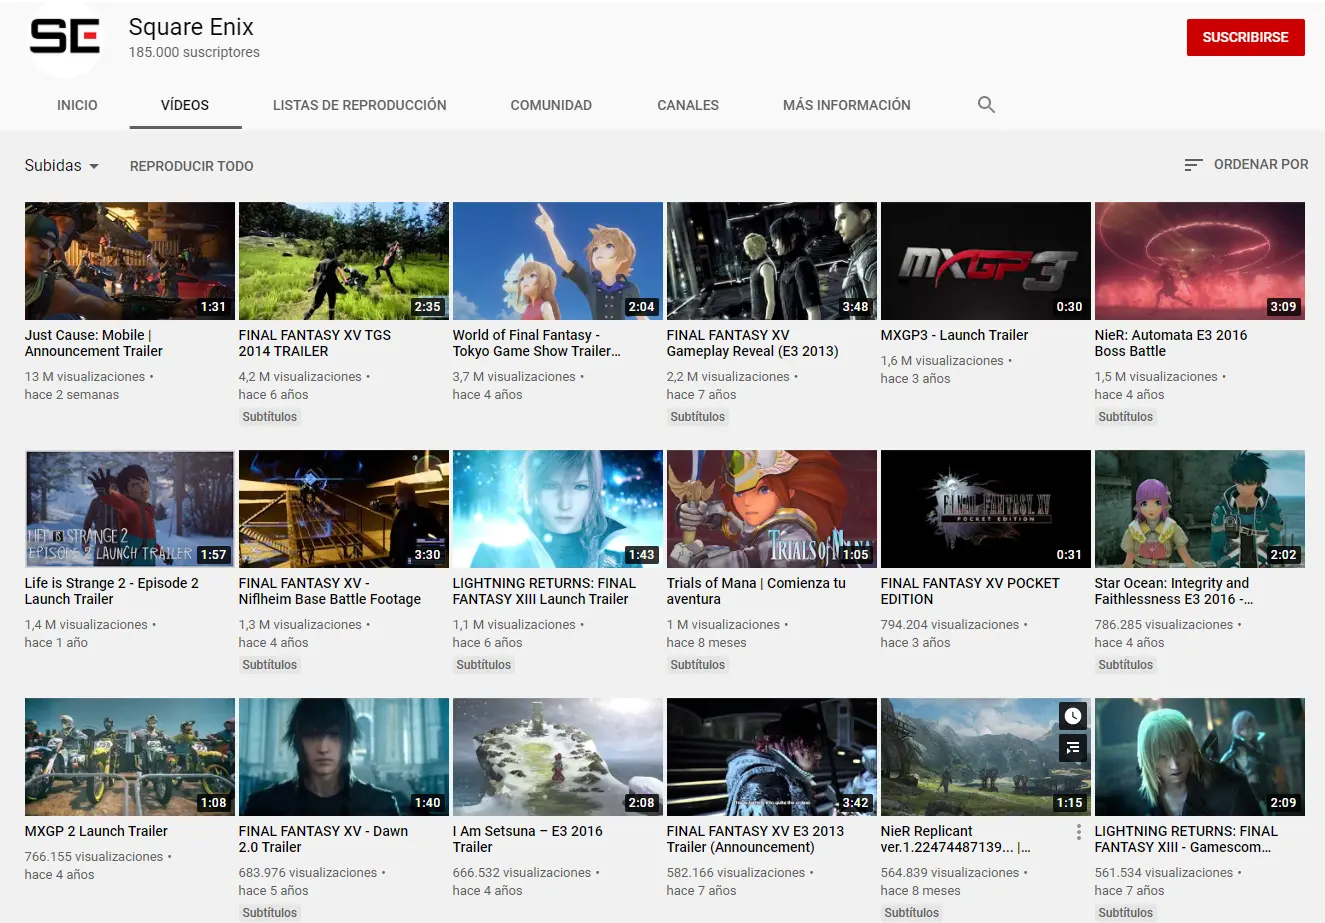Play the Lightning Returns Gamescom thumbnail
The image size is (1325, 923).
pyautogui.click(x=1200, y=757)
